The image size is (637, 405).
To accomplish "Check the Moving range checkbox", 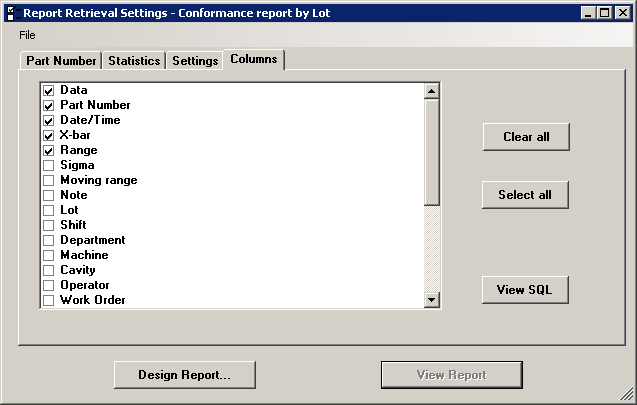I will [48, 180].
